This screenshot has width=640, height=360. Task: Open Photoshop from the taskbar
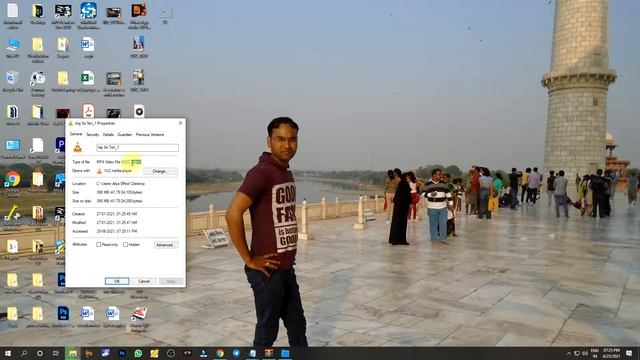point(122,353)
